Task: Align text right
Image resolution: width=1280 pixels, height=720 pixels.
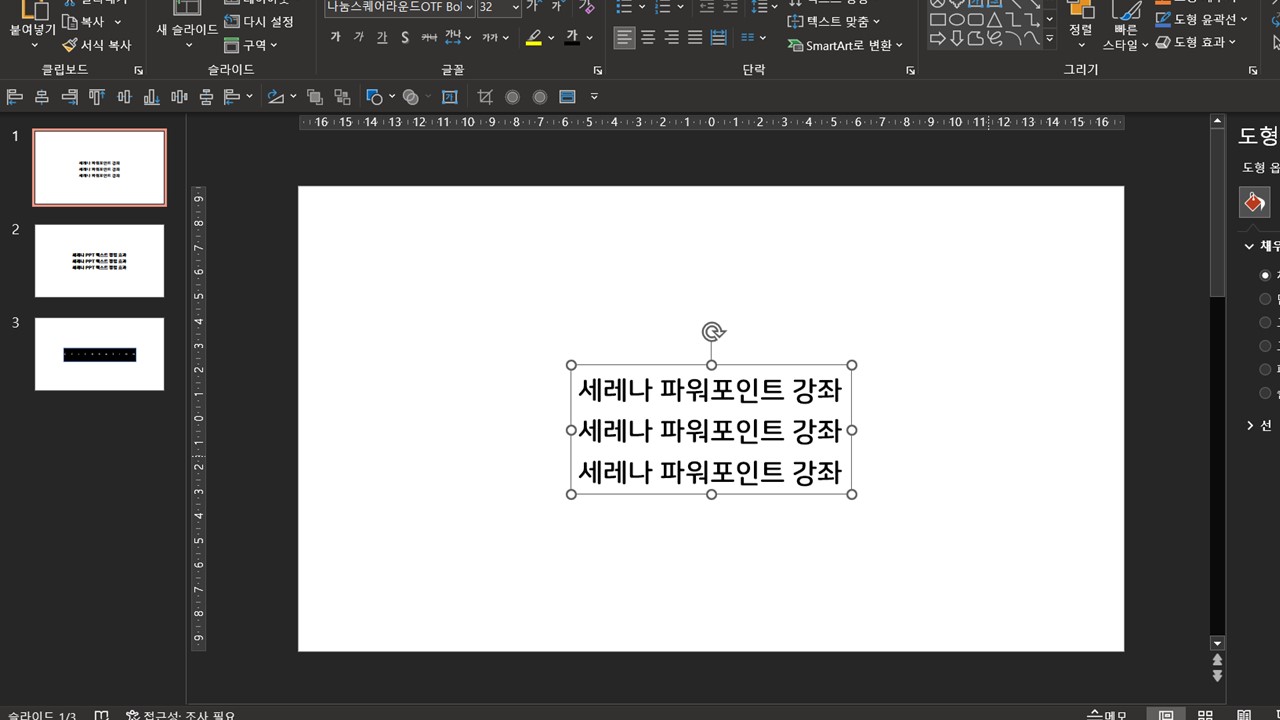Action: 671,37
